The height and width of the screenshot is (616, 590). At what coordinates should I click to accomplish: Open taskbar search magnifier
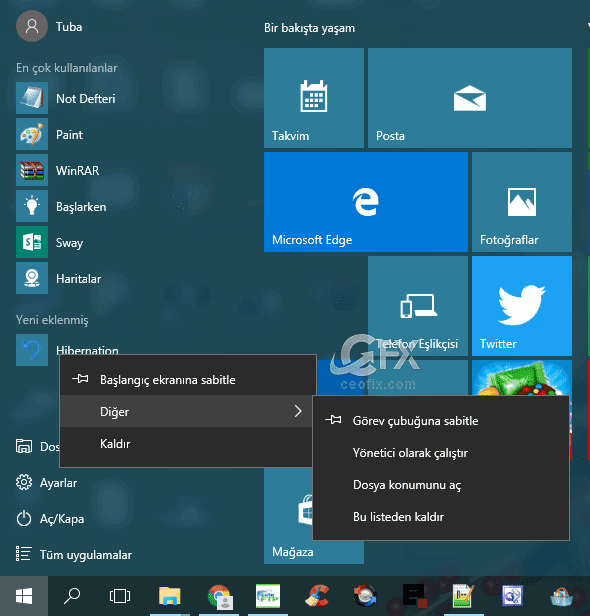pyautogui.click(x=72, y=596)
